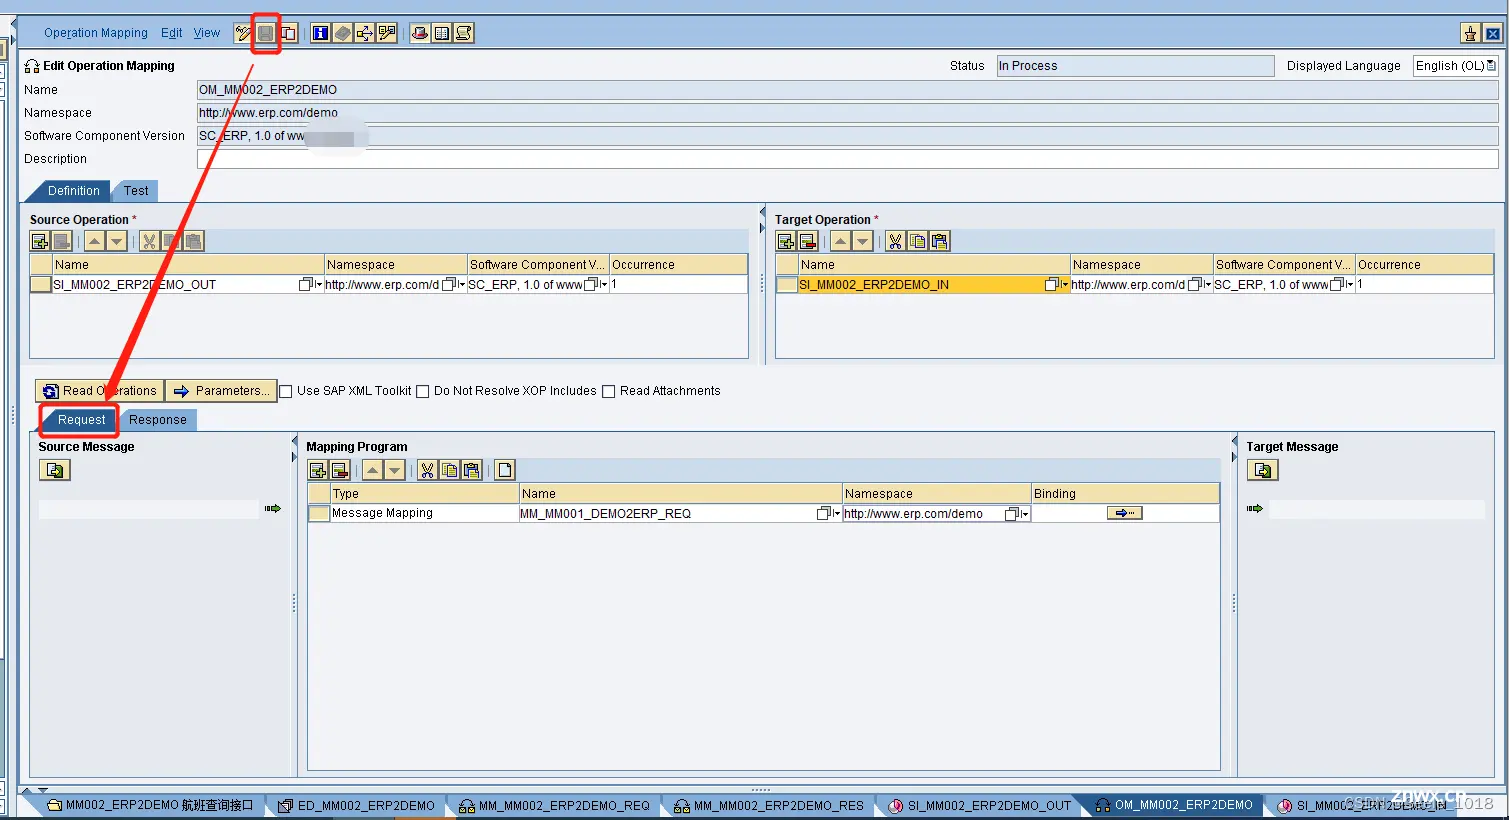Switch to OM_MM002_ERP2DEMO bottom tab

[1174, 805]
